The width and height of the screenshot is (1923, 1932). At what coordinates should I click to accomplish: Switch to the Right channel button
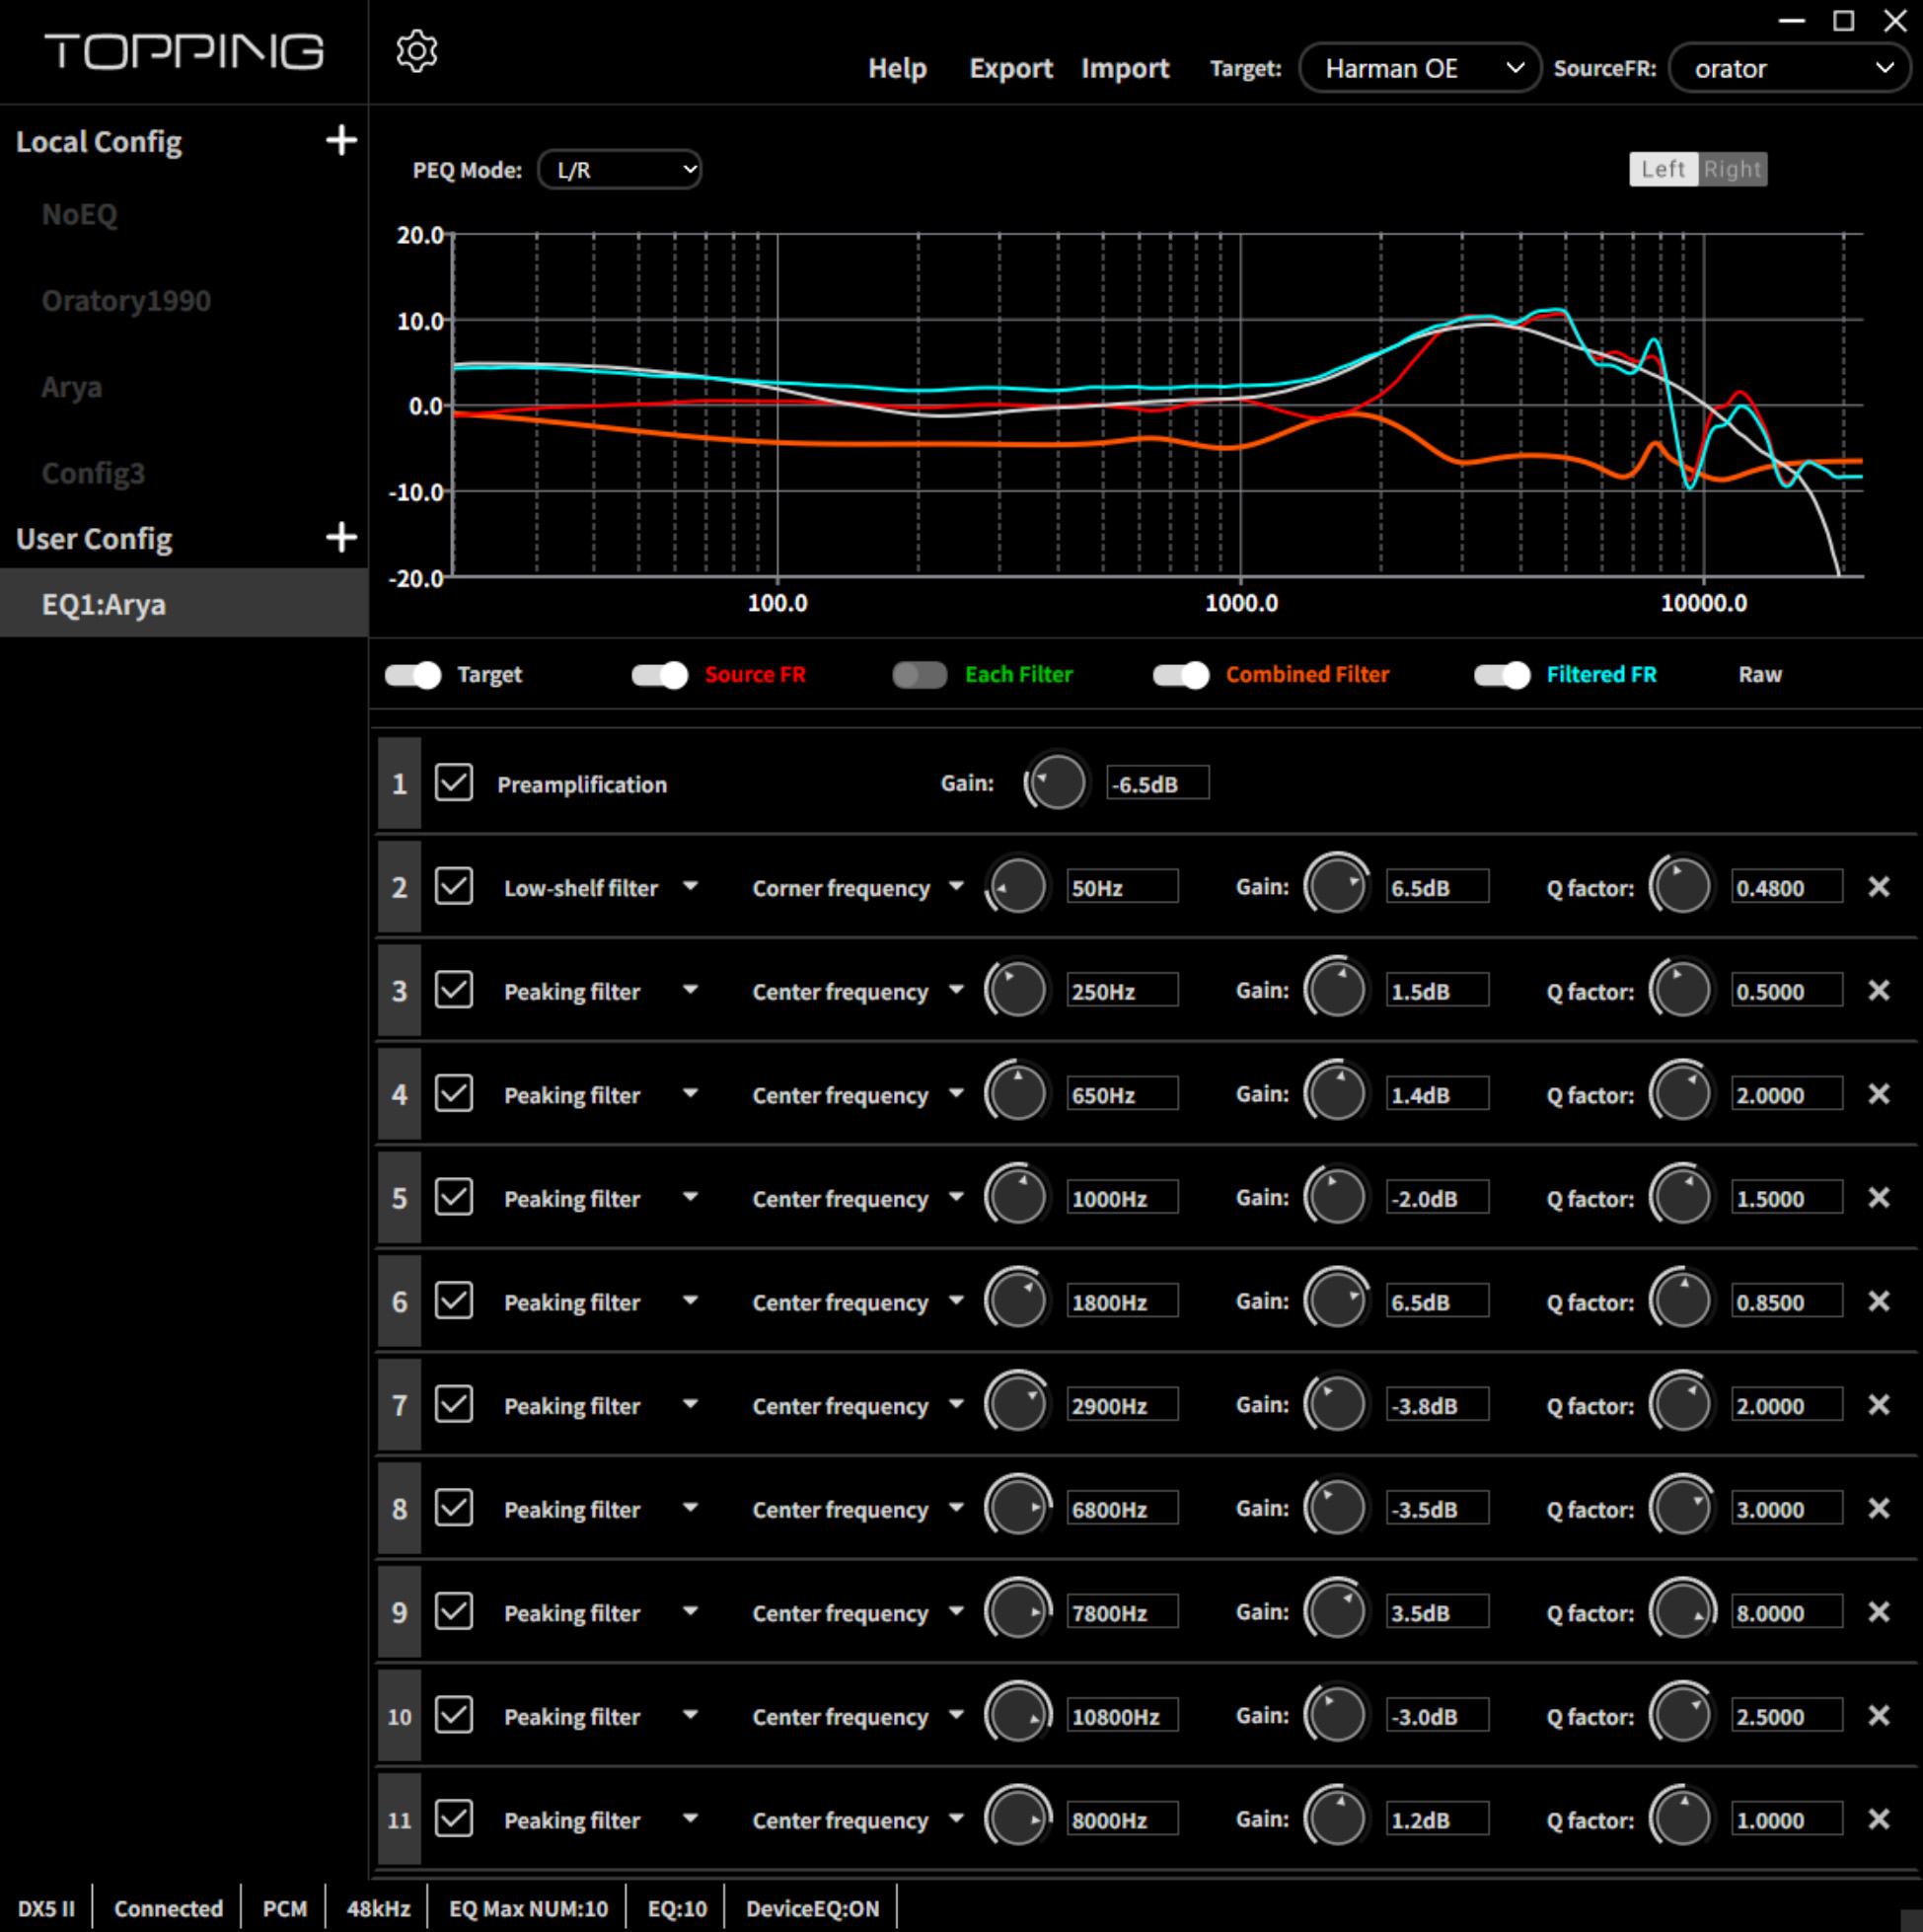[1731, 169]
